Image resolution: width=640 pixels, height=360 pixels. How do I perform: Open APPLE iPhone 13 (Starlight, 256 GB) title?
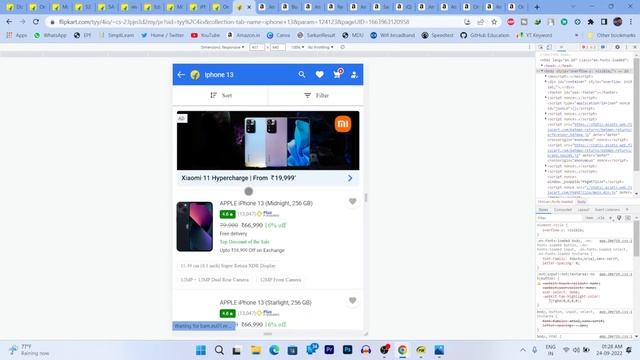(266, 302)
